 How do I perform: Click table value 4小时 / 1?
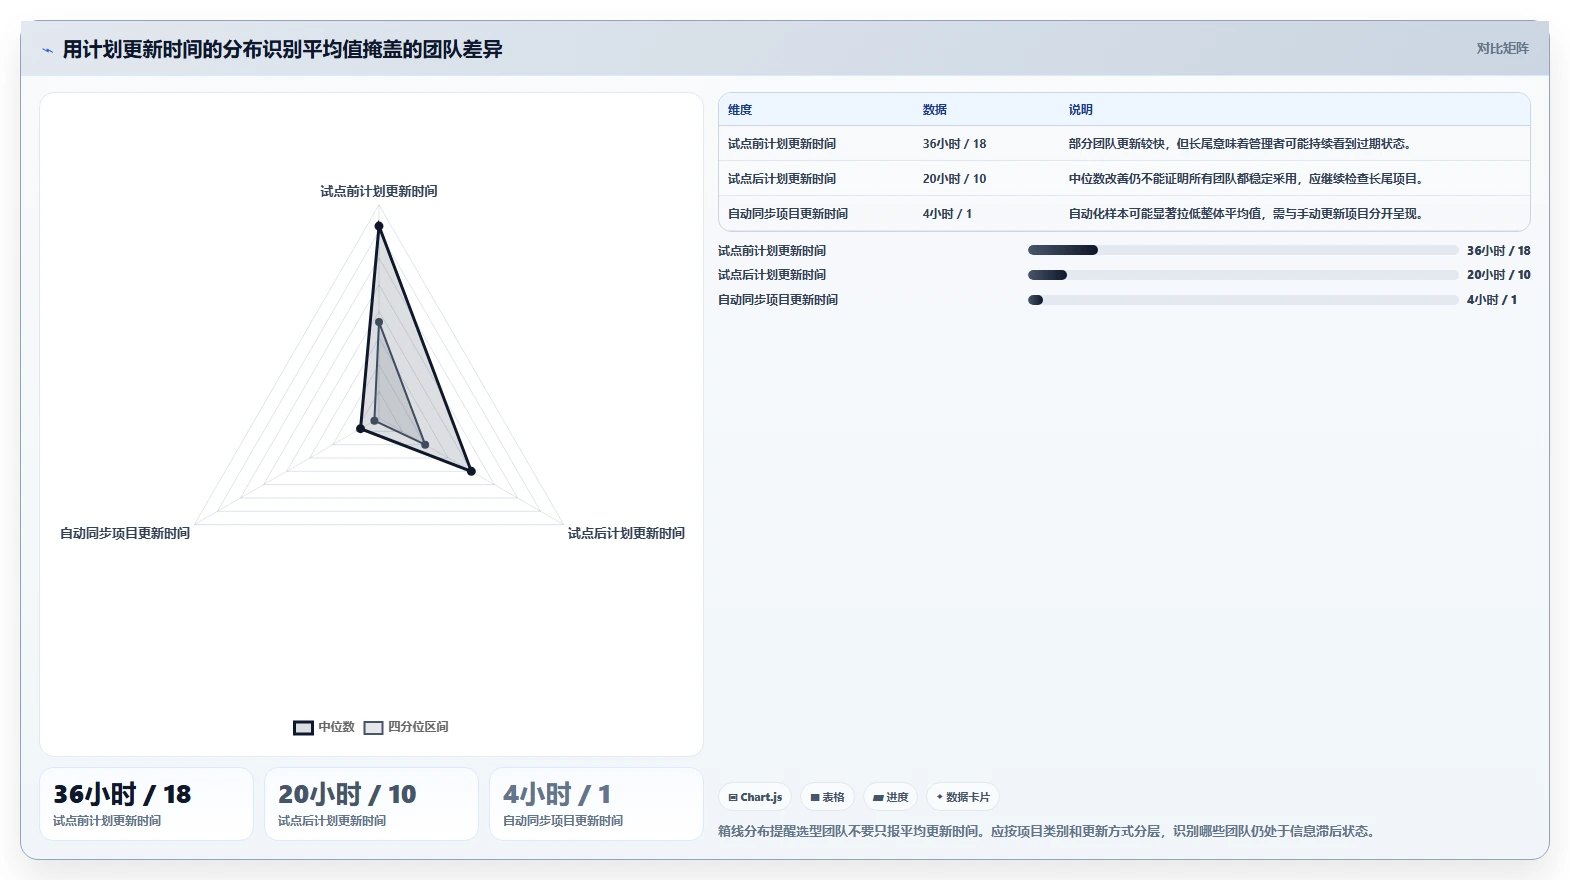[x=947, y=214]
